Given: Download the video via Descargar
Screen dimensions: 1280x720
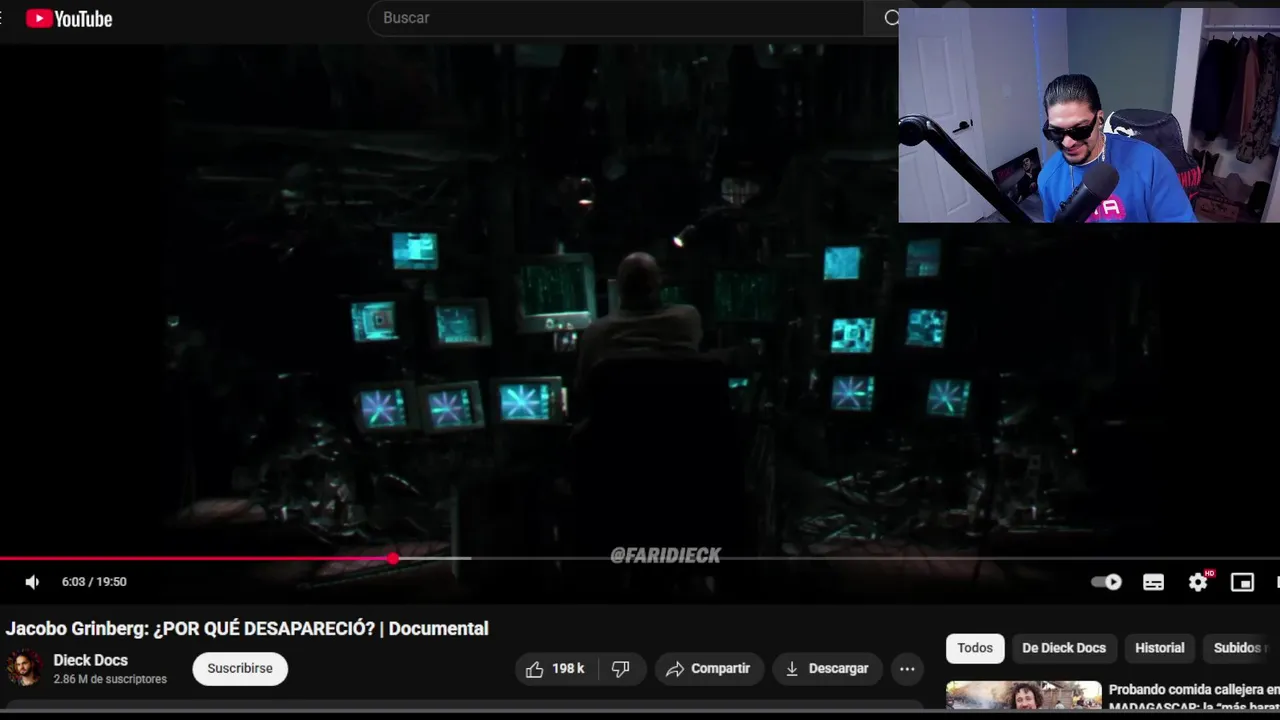Looking at the screenshot, I should [x=826, y=668].
